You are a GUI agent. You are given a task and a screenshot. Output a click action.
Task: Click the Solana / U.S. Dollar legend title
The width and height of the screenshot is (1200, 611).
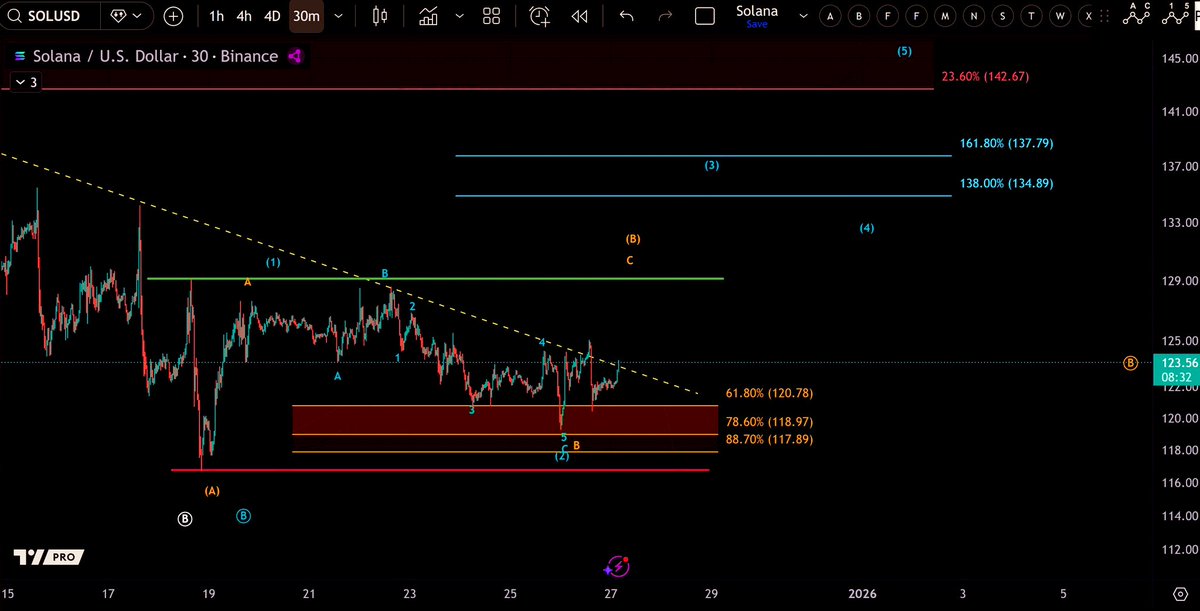coord(154,57)
